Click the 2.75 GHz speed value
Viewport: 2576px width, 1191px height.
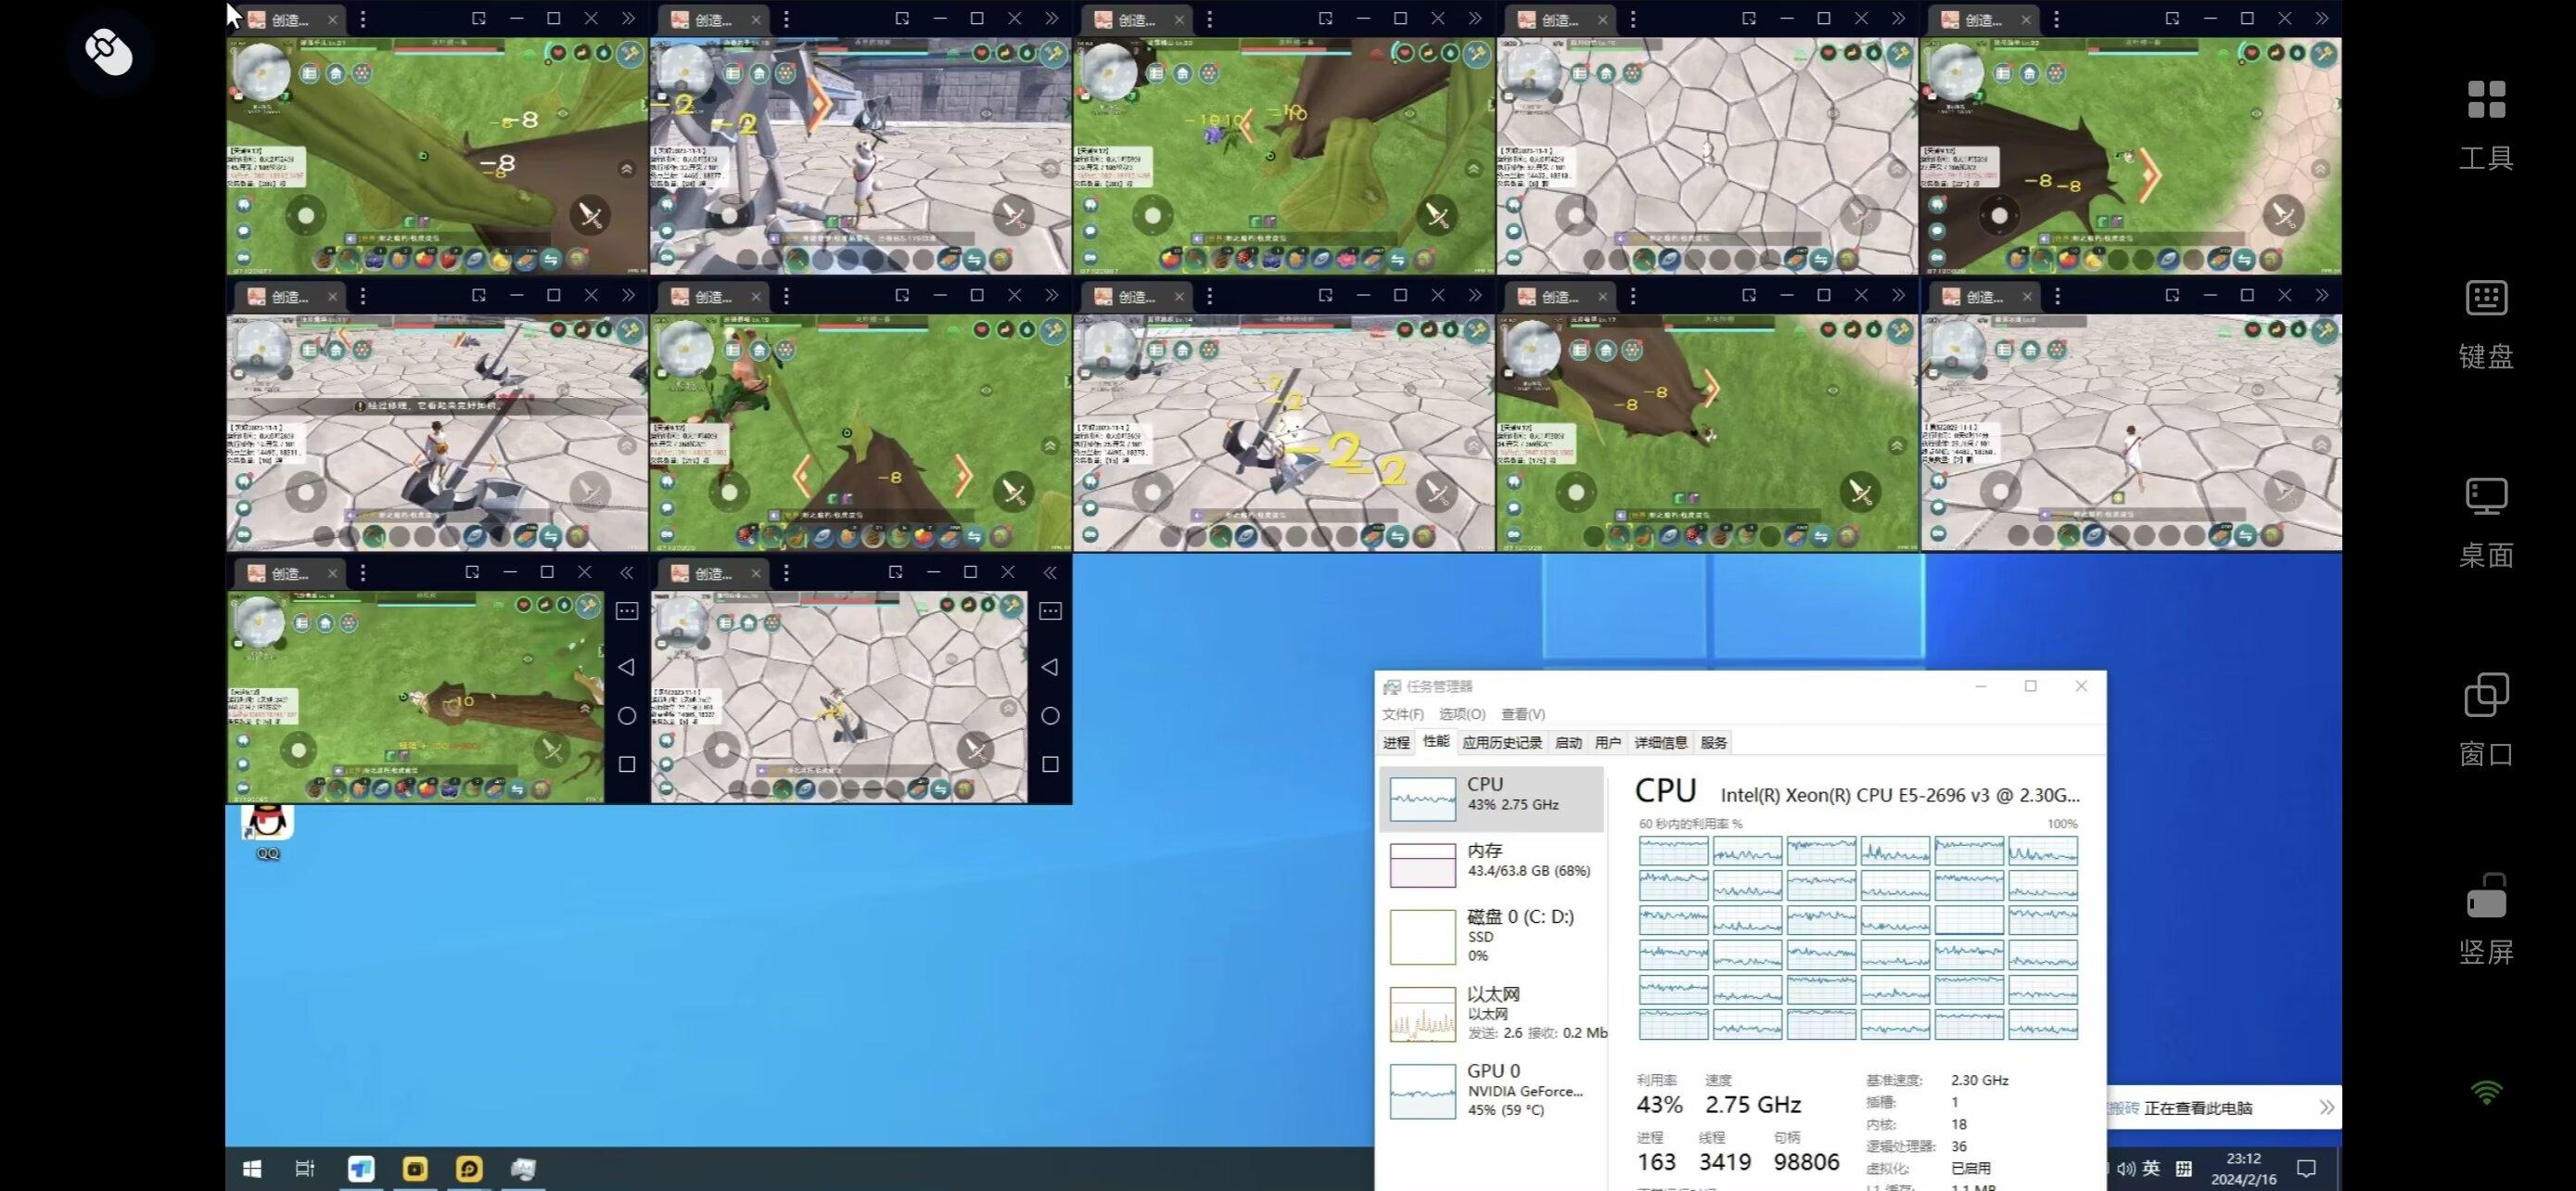[1753, 1105]
